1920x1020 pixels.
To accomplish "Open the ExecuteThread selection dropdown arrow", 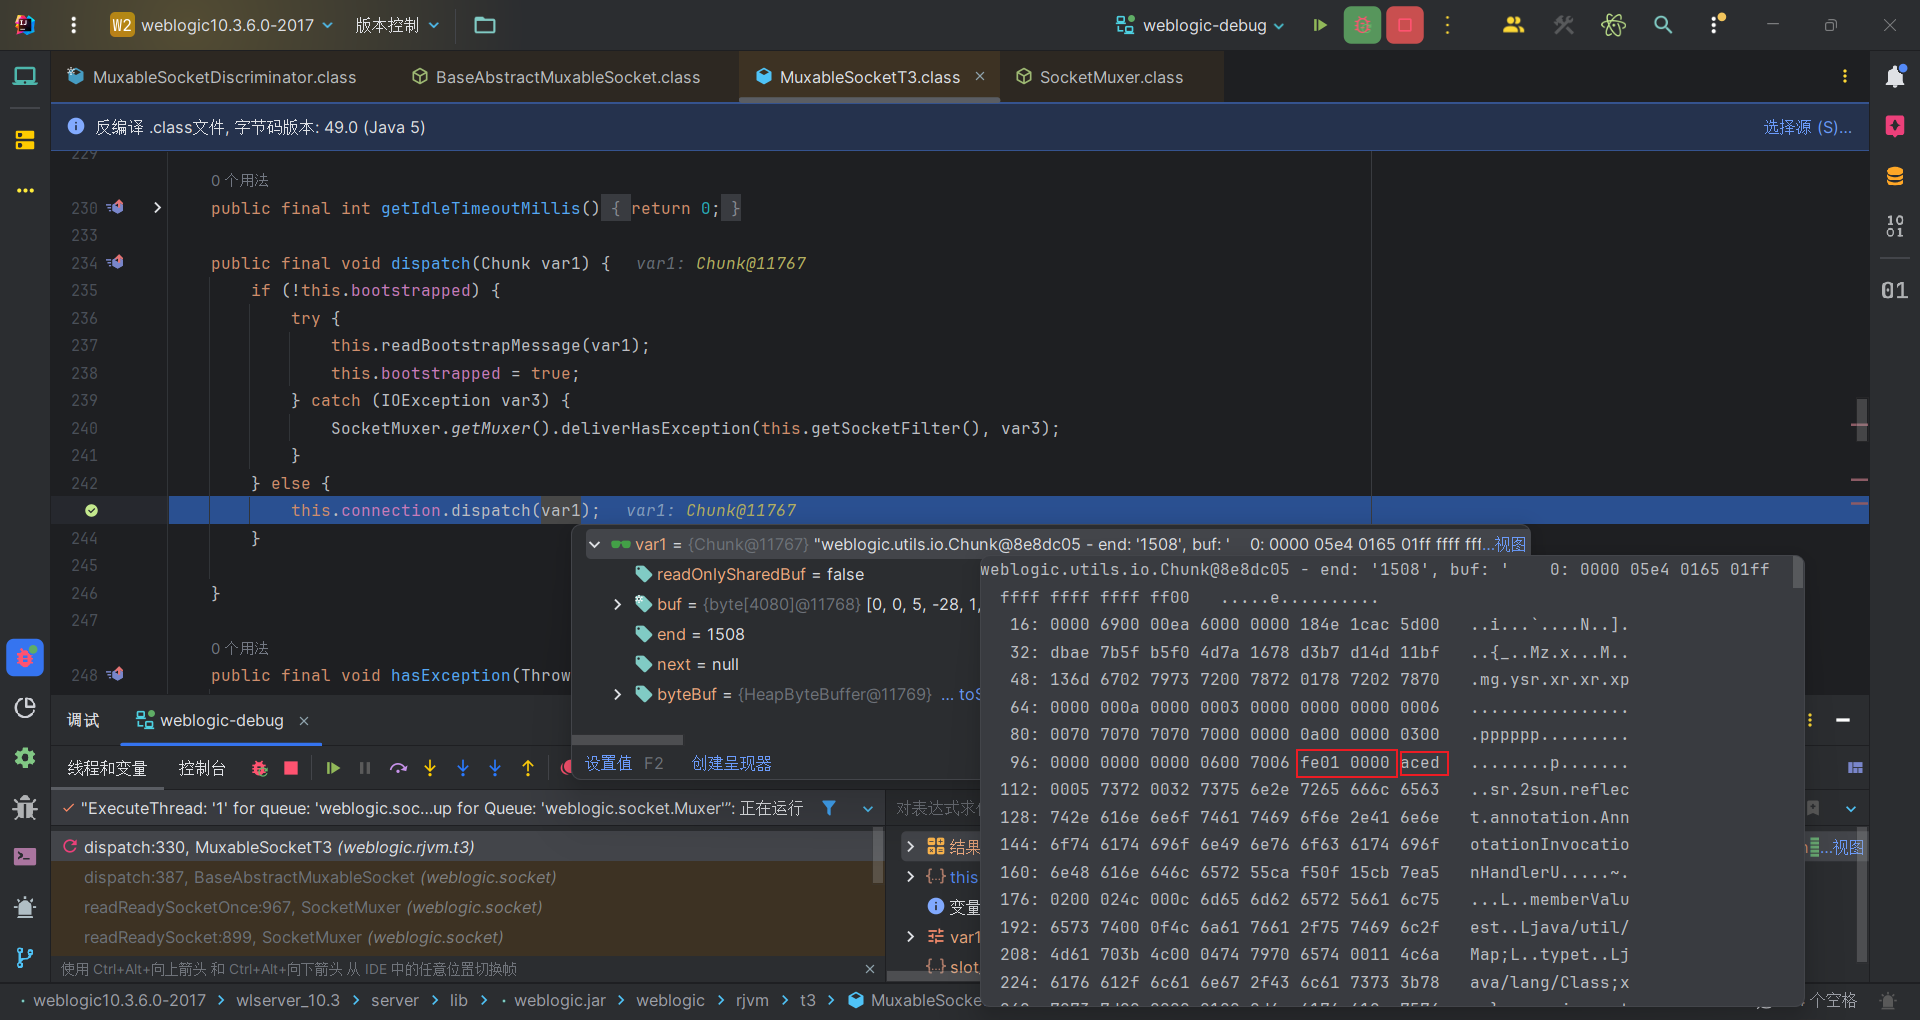I will coord(867,808).
